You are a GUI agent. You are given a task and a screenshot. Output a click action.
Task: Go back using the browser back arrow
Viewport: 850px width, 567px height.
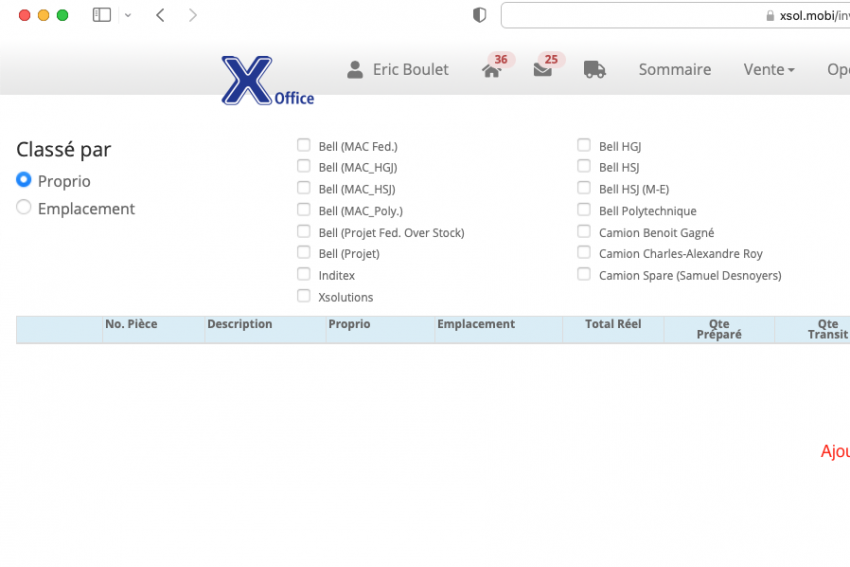160,15
